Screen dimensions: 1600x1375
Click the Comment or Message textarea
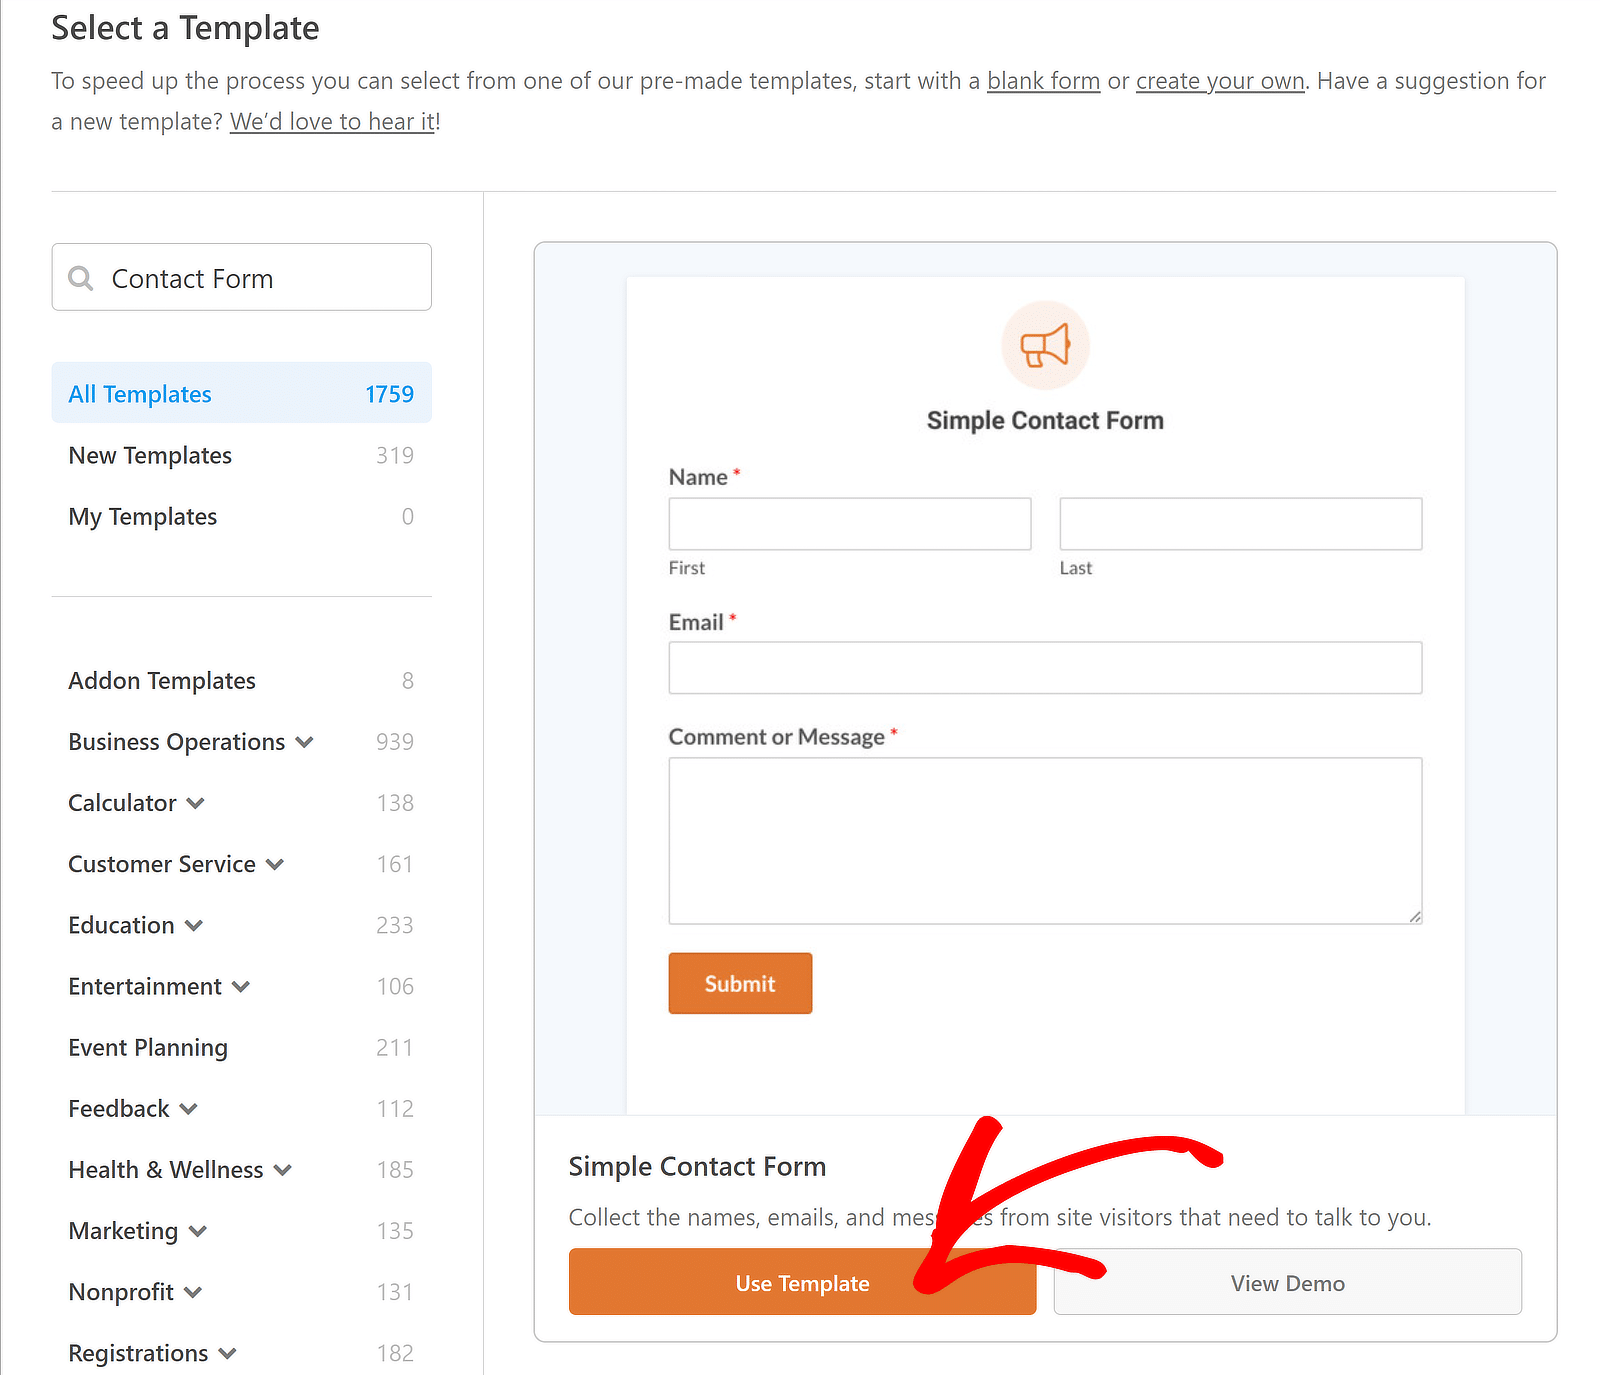1045,841
